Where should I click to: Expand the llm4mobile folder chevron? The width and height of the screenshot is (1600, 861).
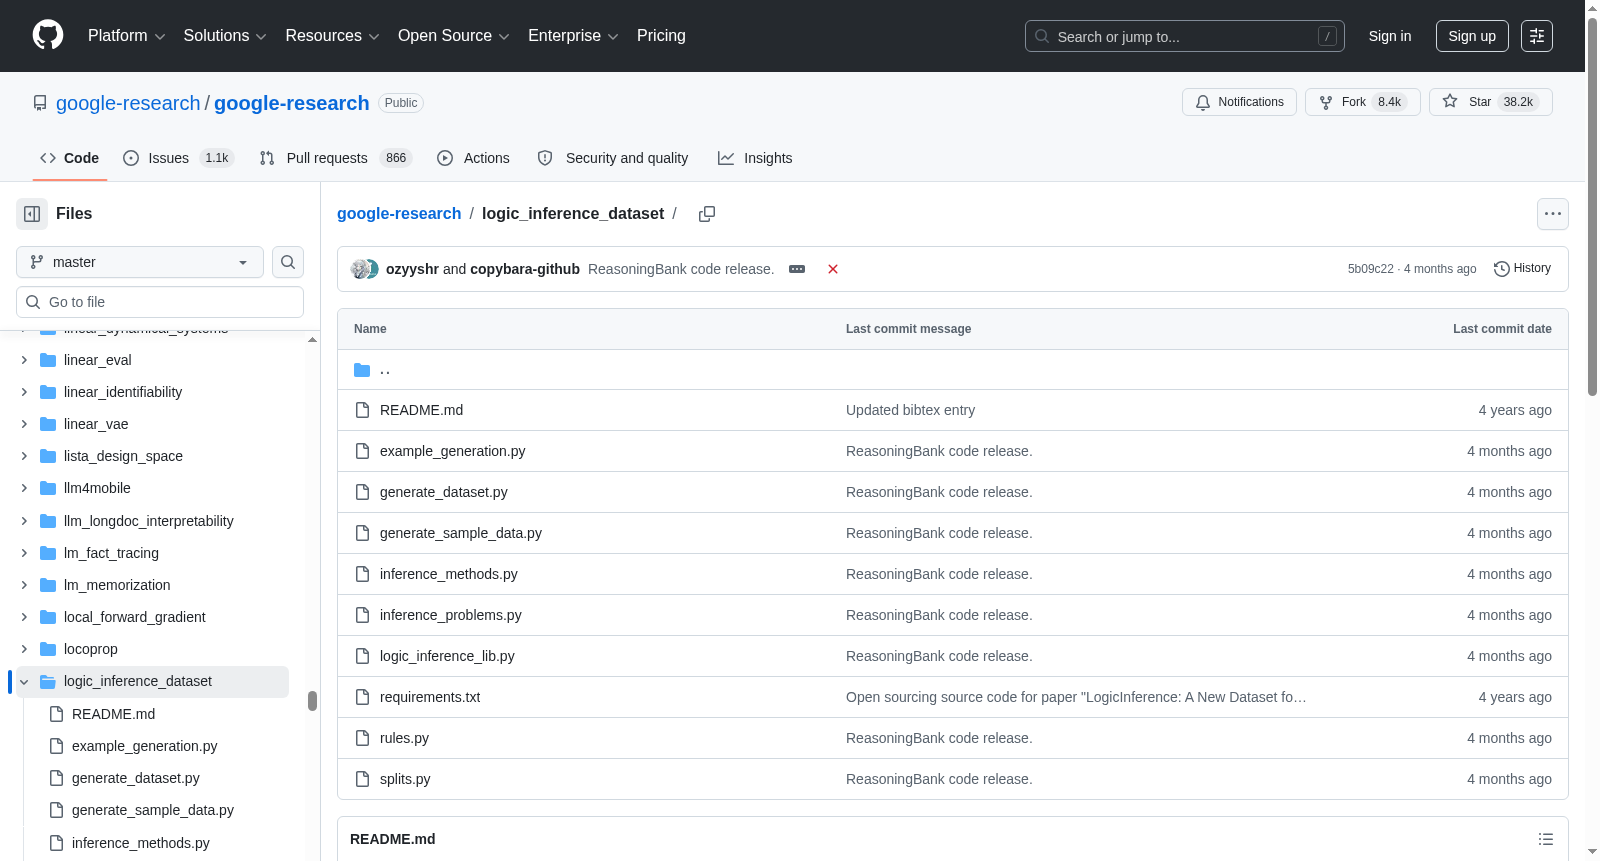(x=24, y=488)
